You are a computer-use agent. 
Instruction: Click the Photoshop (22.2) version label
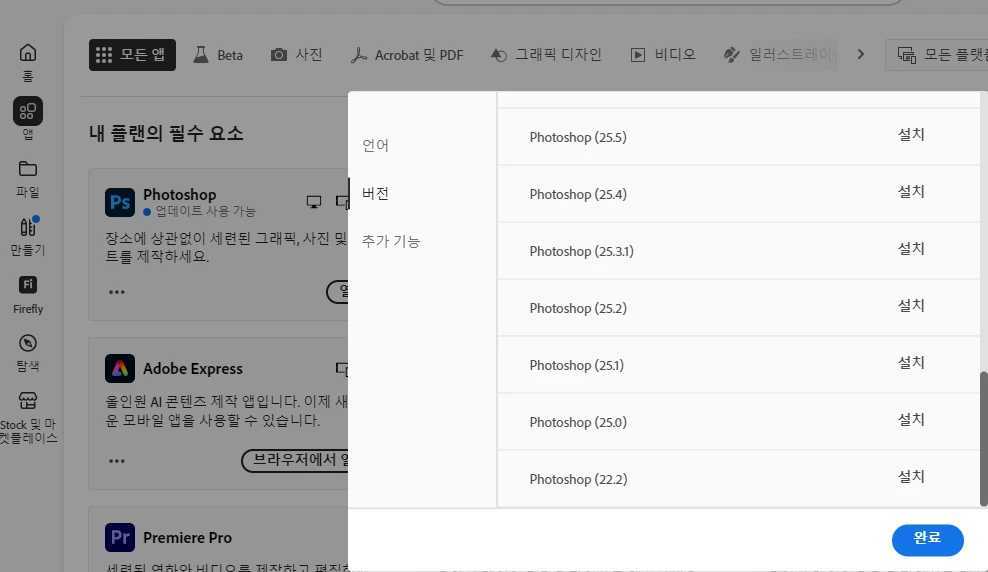(x=578, y=479)
